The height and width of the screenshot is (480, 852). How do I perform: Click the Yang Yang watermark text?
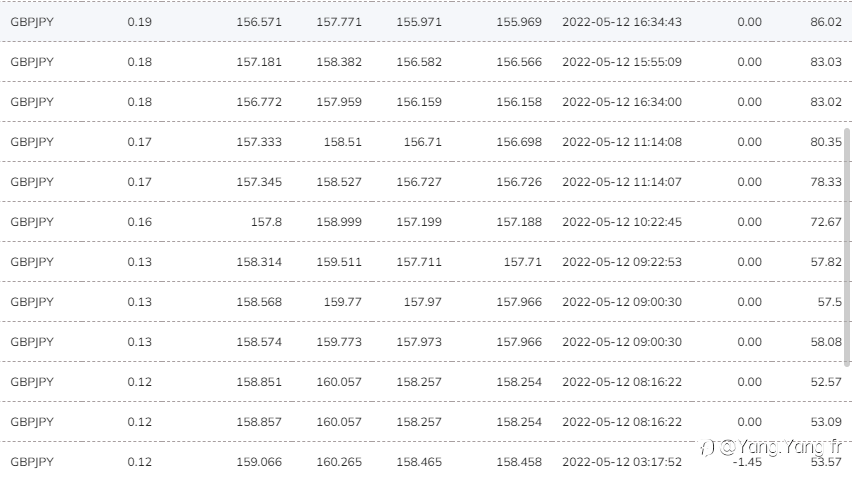pyautogui.click(x=769, y=448)
